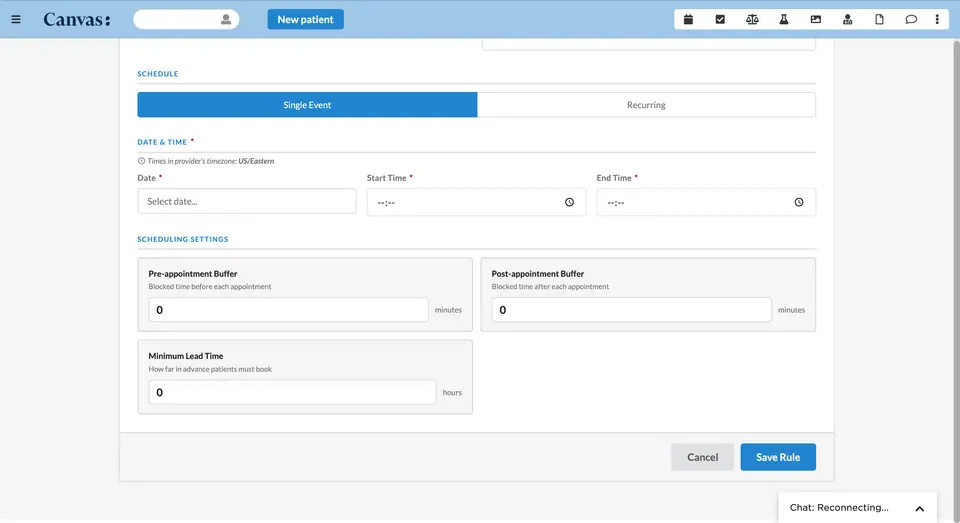This screenshot has height=523, width=960.
Task: Click the 'SCHEDULE' section heading
Action: pyautogui.click(x=157, y=73)
